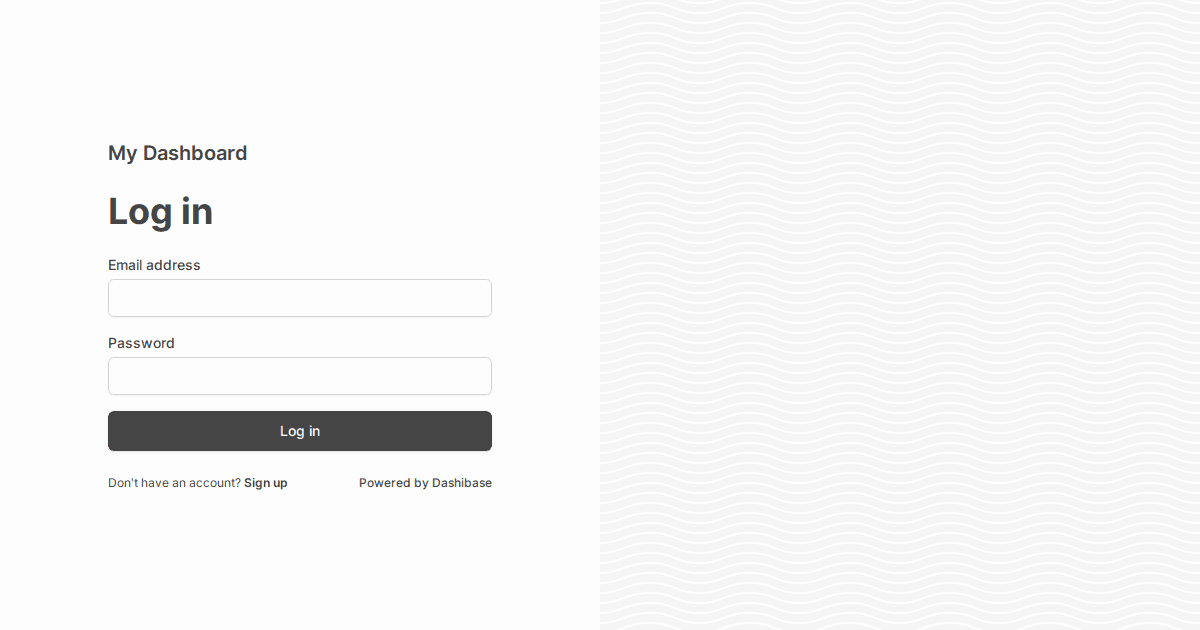This screenshot has width=1200, height=630.
Task: Click the "Don't have an account?" text
Action: point(174,483)
